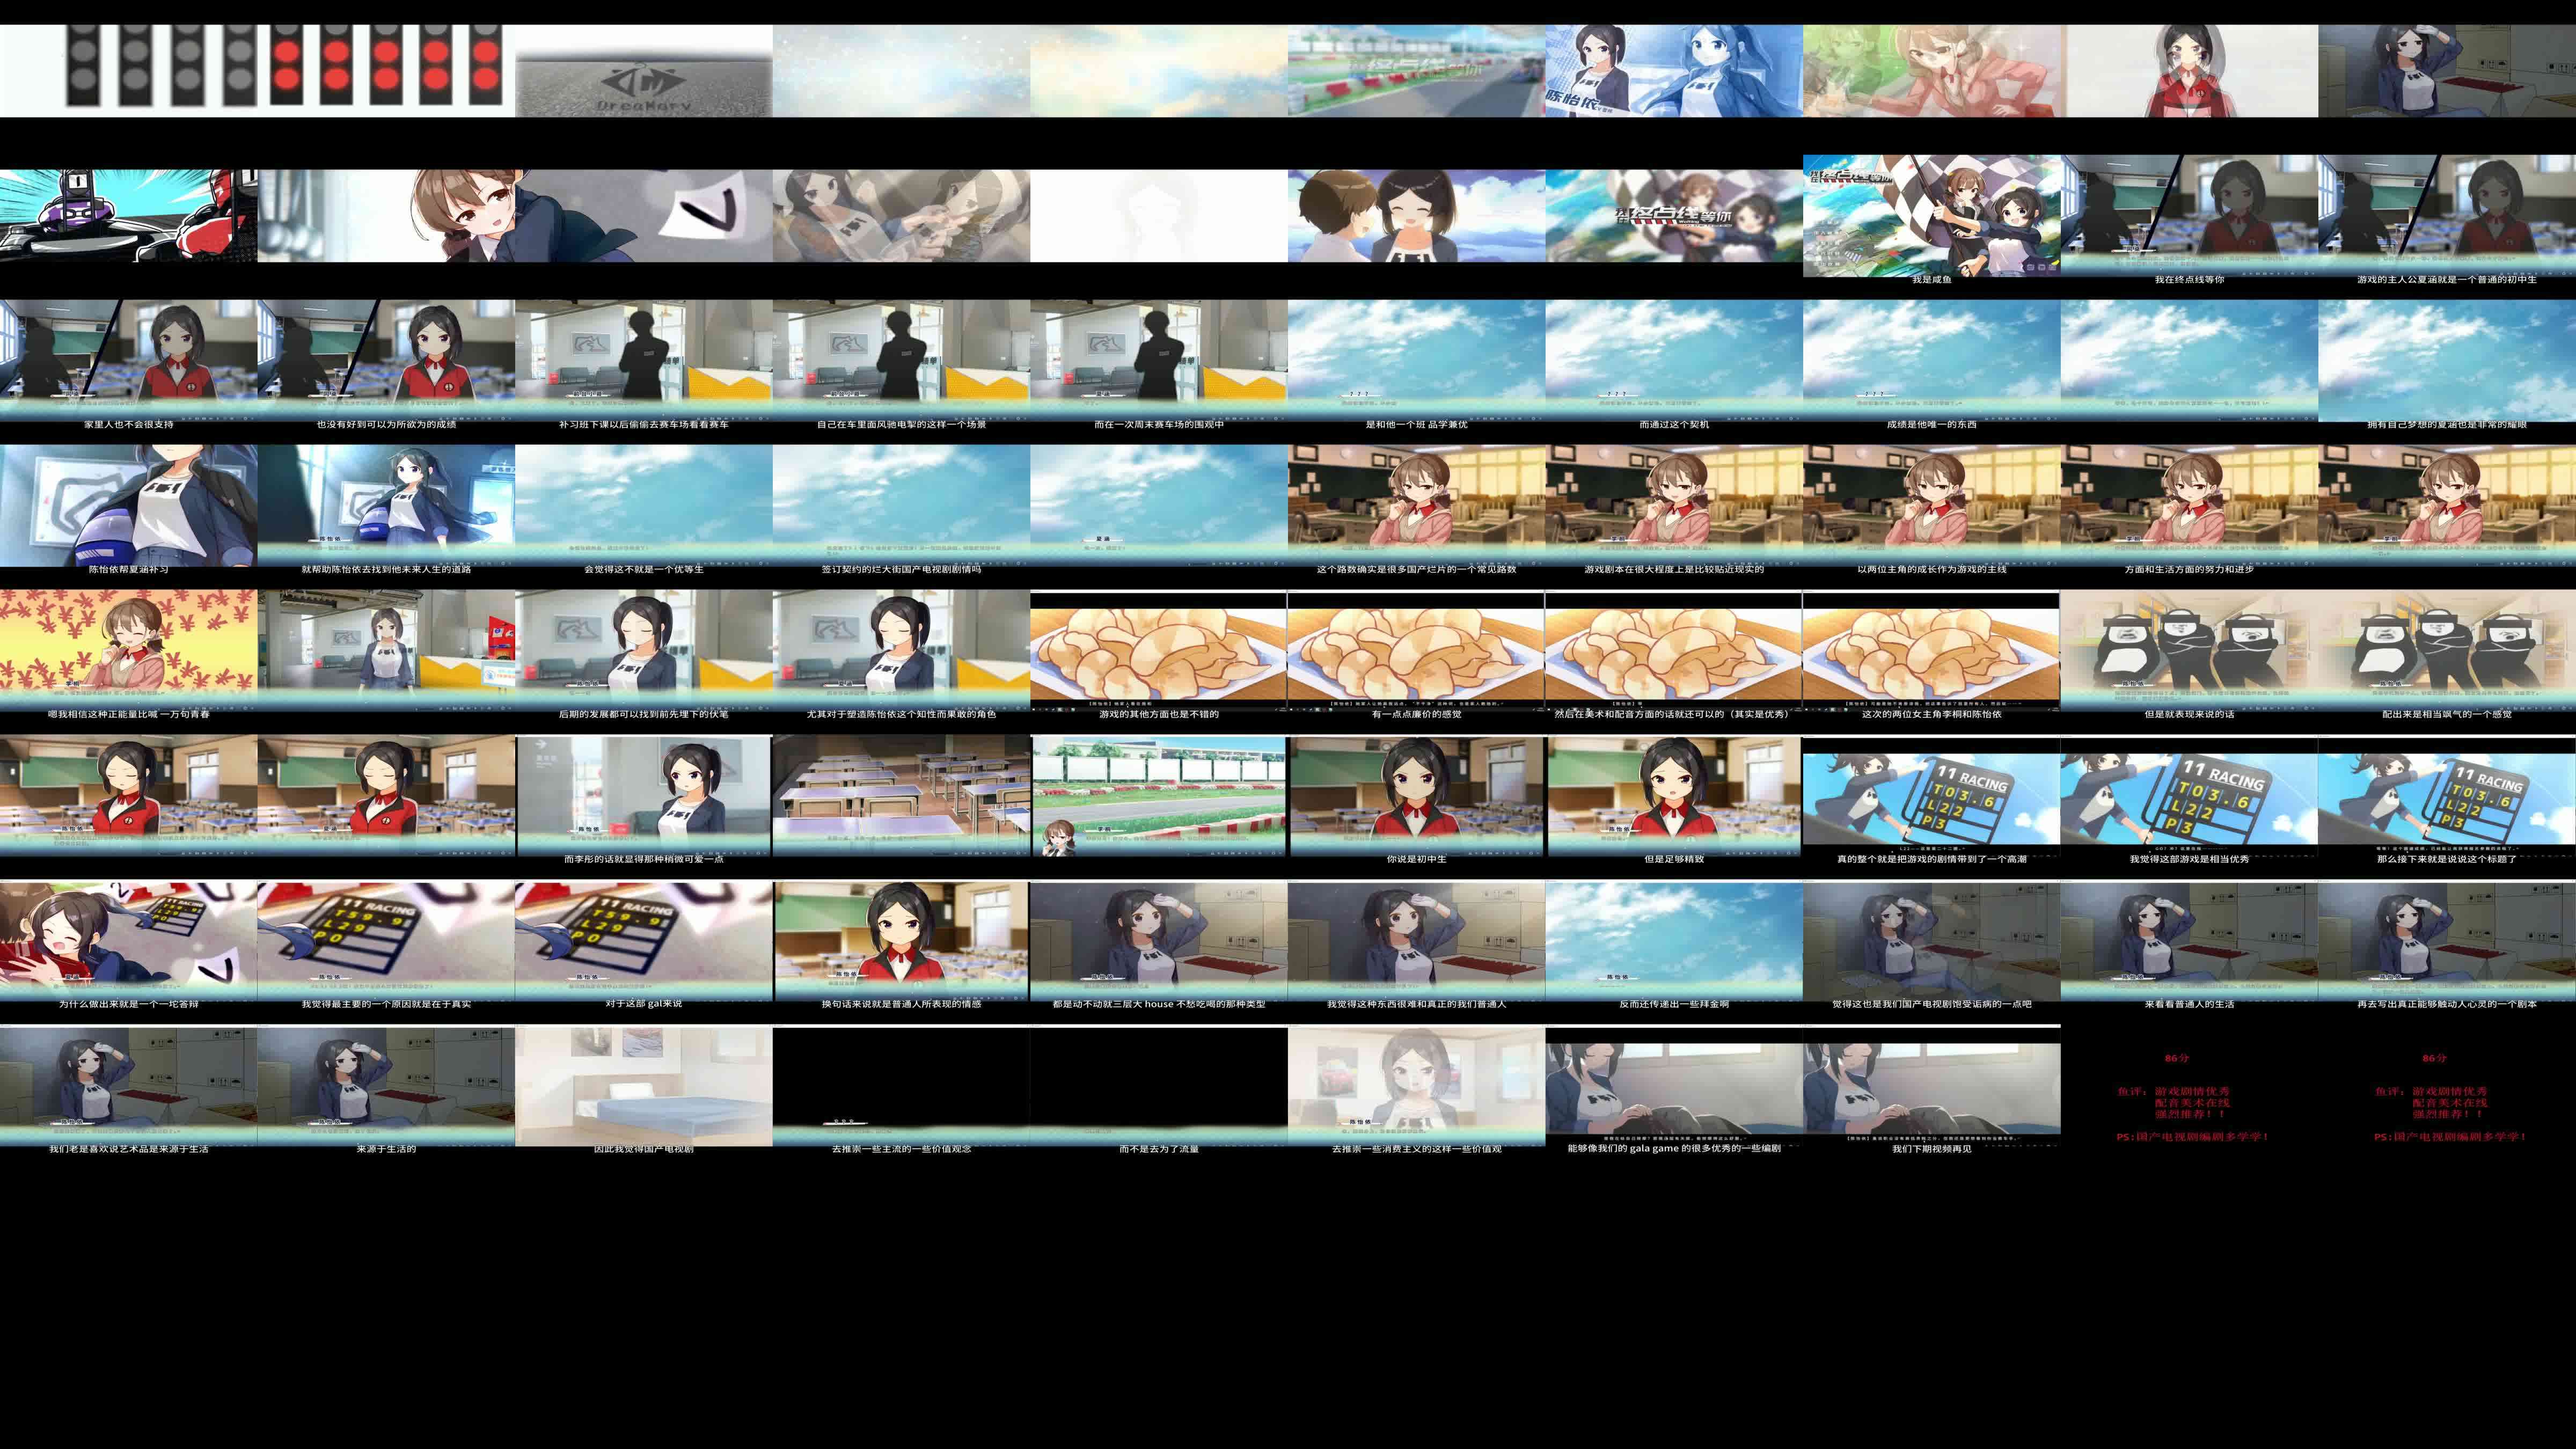Open the chips frame captioned 游戏的其他方面也是不错的
2576x1449 pixels.
tap(1159, 651)
